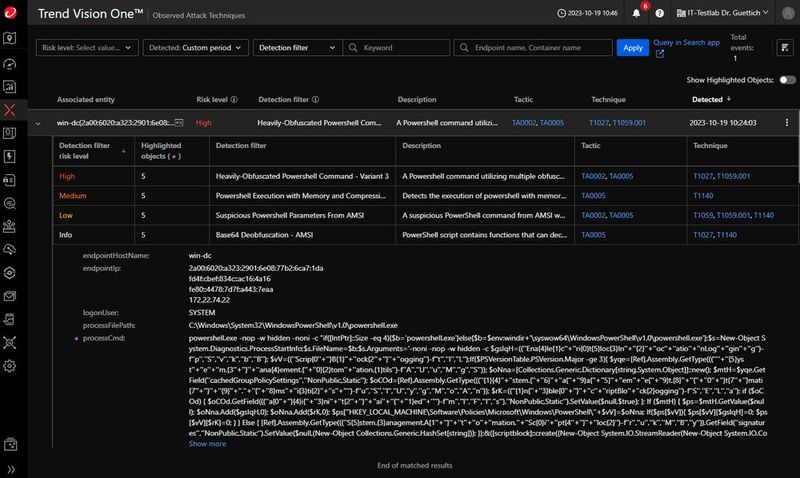The width and height of the screenshot is (800, 478).
Task: Open the three-dot menu for win-dc row
Action: tap(787, 122)
